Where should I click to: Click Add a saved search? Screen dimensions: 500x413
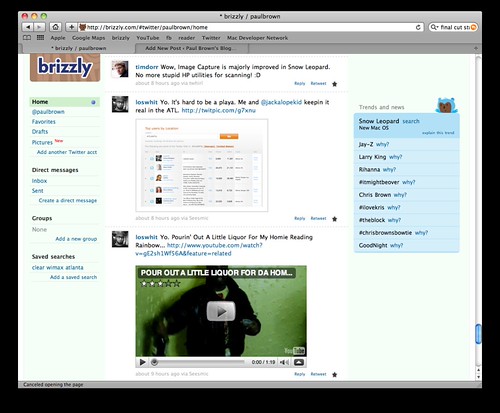(73, 277)
